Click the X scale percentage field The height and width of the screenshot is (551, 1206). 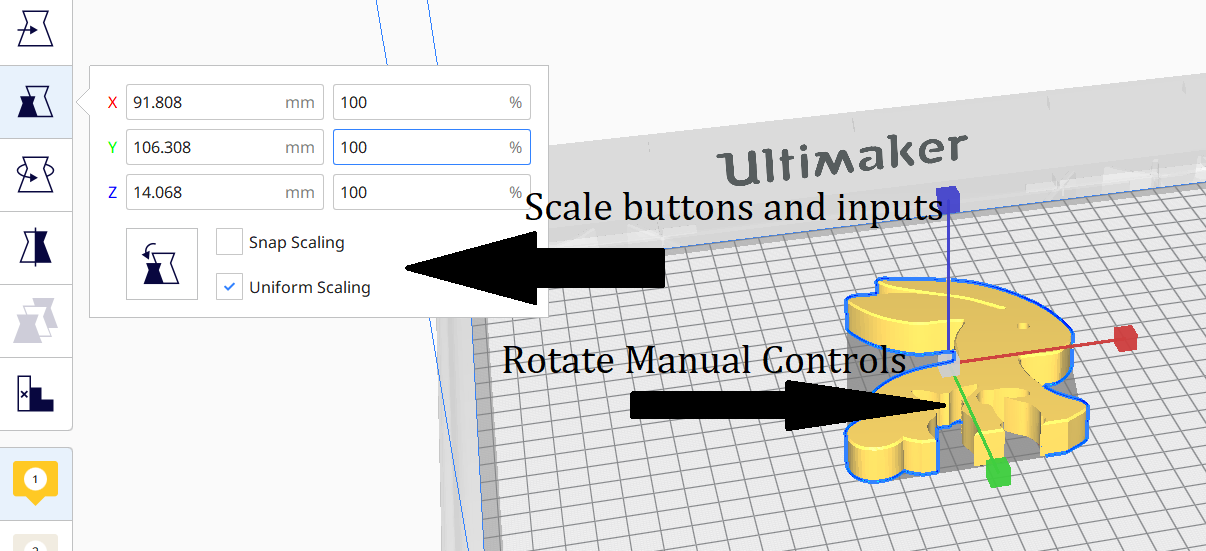tap(422, 102)
